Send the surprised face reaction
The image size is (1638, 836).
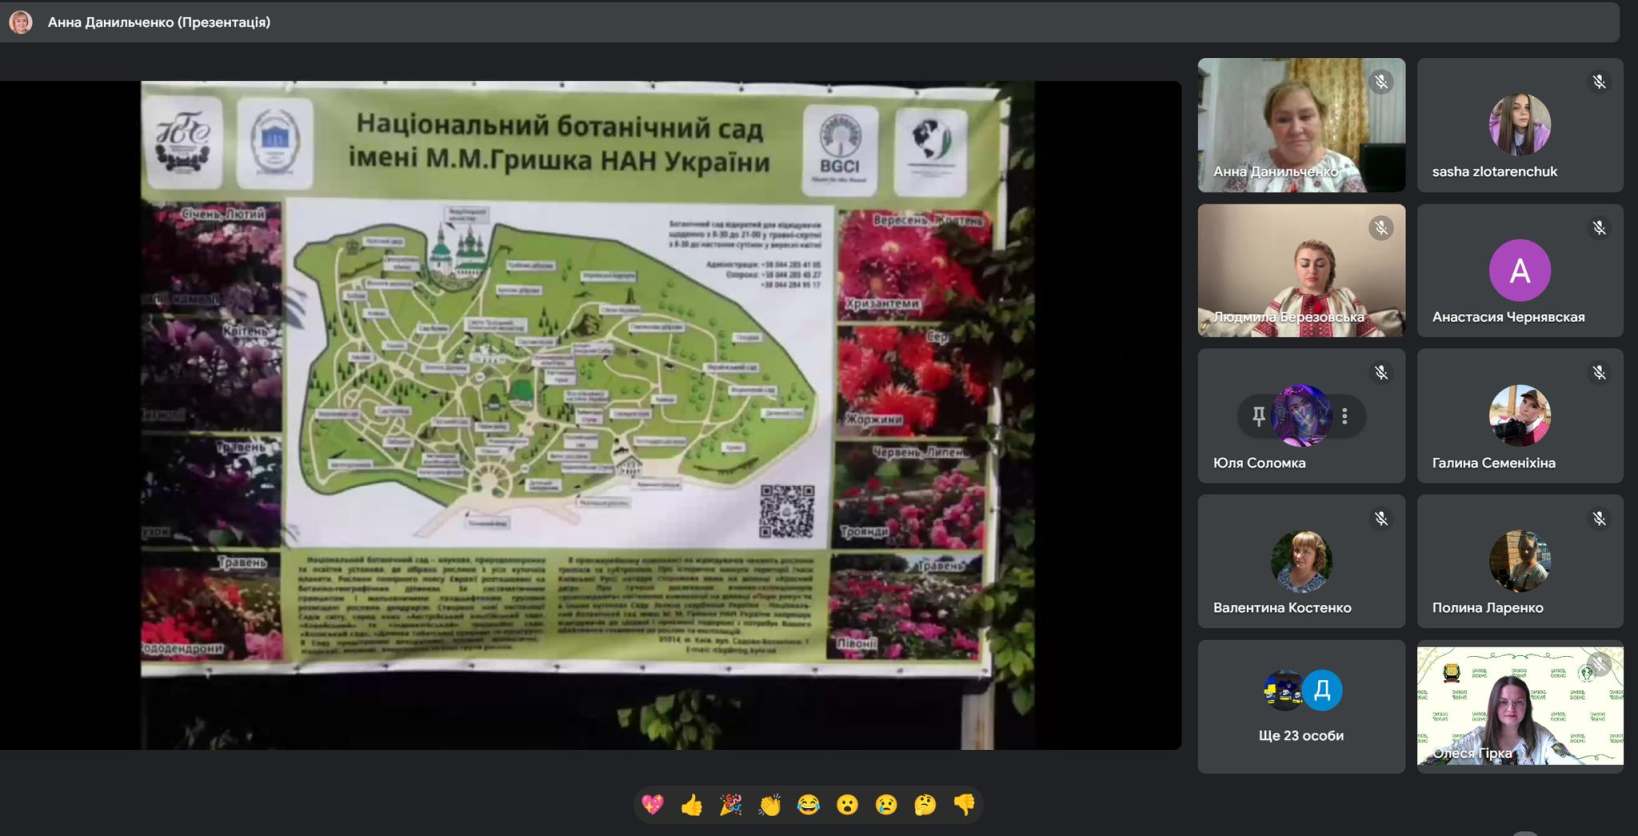(x=847, y=804)
